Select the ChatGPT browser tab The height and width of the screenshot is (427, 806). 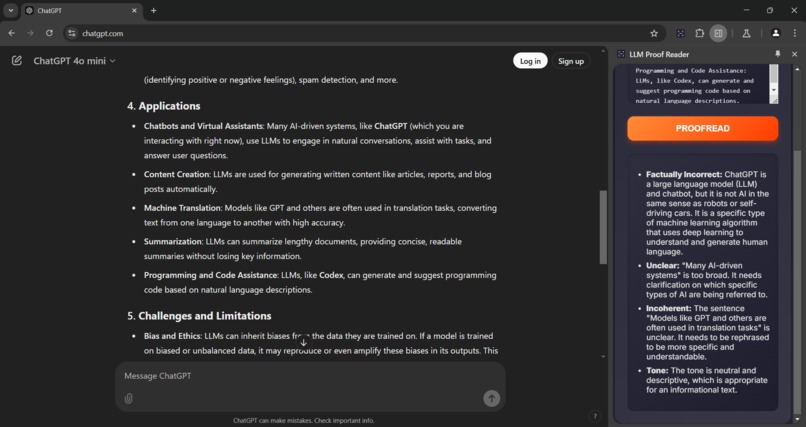click(82, 10)
